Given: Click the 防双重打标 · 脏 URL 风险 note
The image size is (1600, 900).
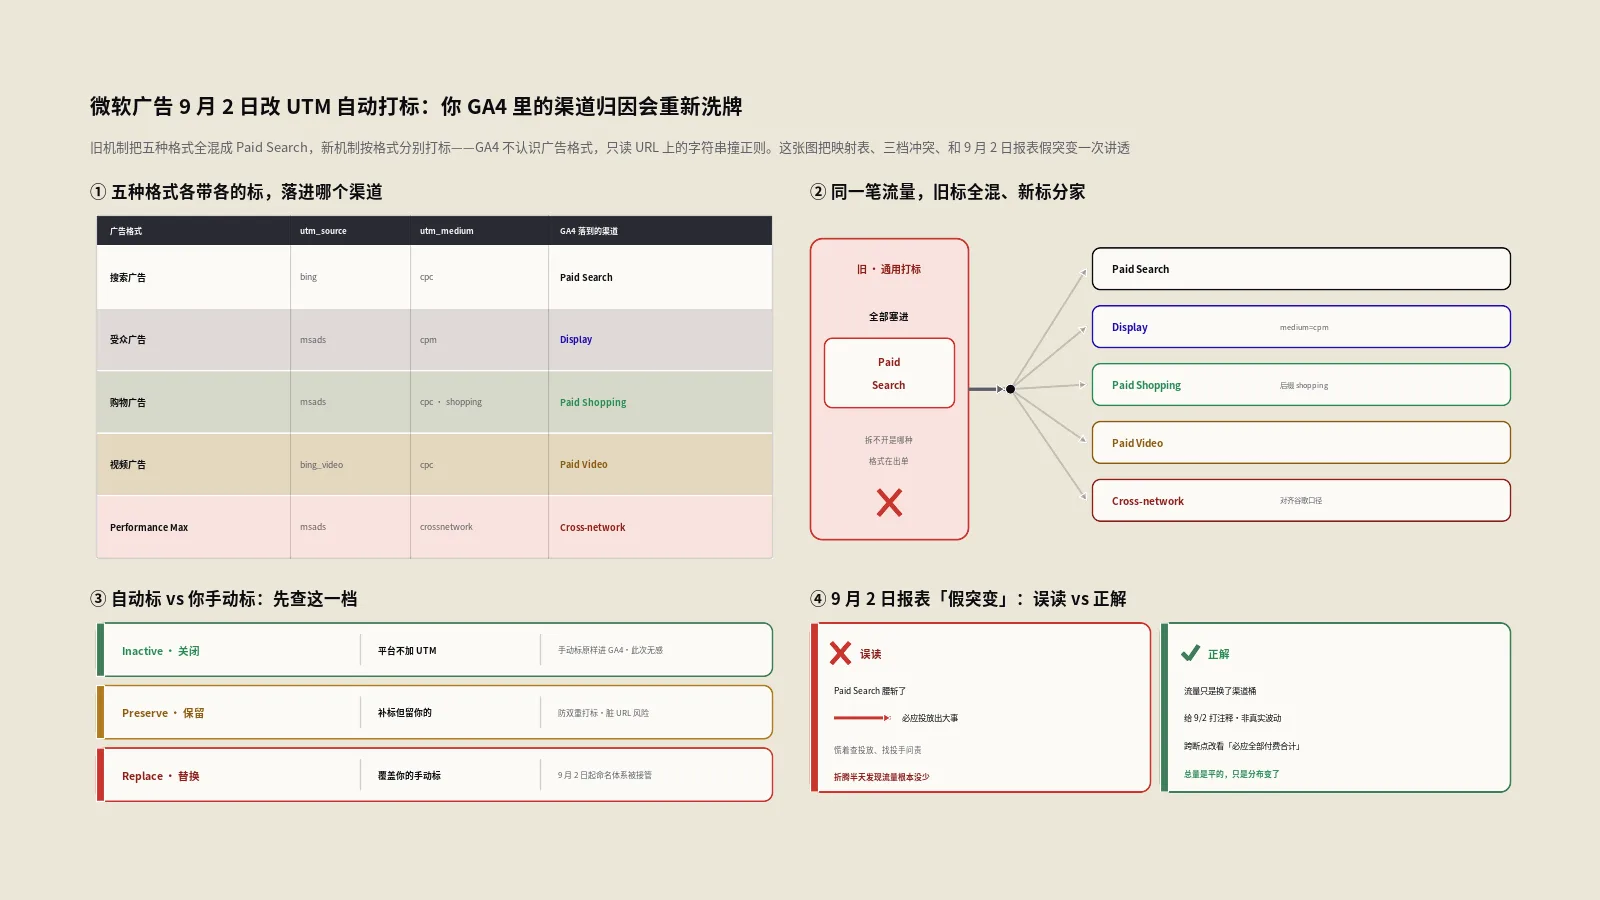Looking at the screenshot, I should point(603,713).
